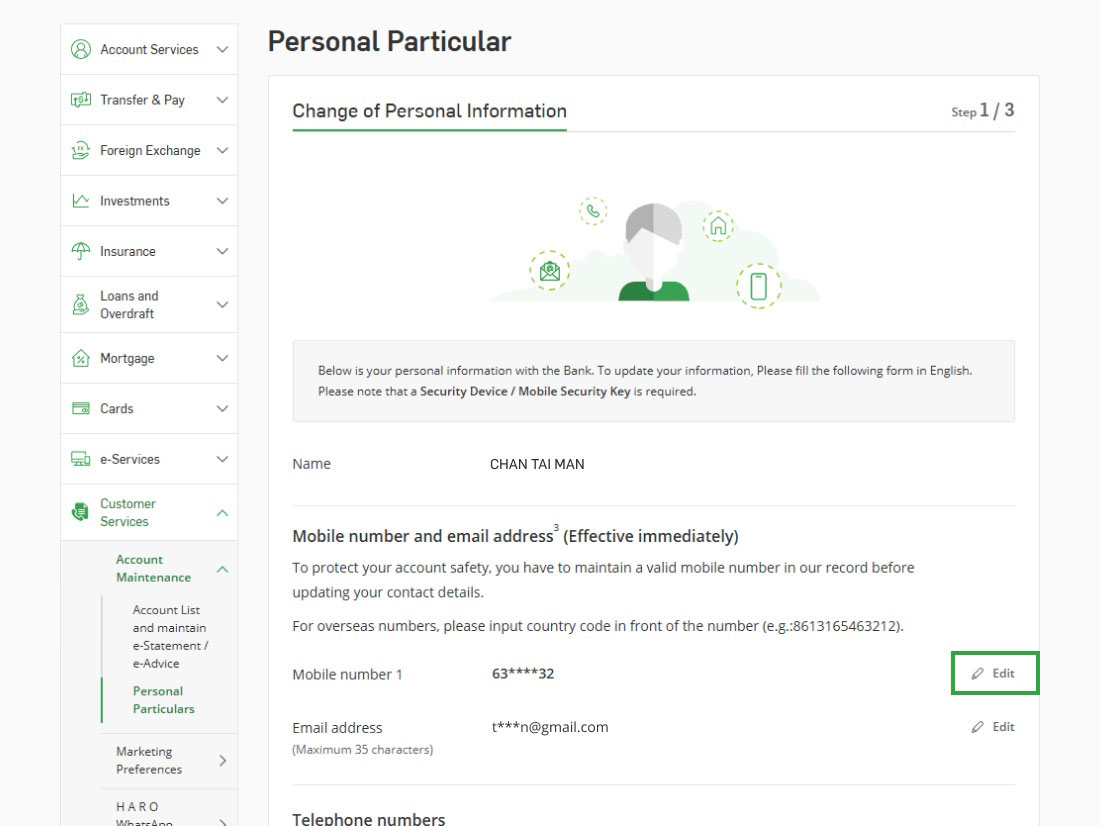
Task: Click the Mortgage house icon
Action: point(81,359)
